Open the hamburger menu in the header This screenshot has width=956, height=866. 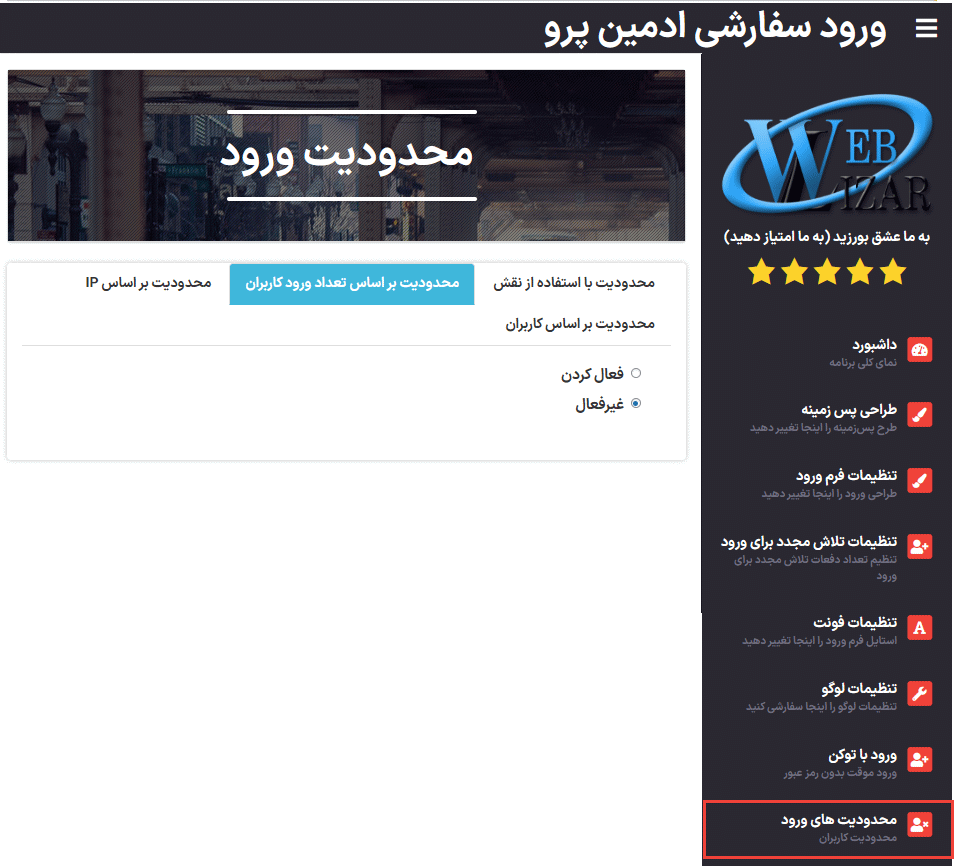pyautogui.click(x=926, y=28)
